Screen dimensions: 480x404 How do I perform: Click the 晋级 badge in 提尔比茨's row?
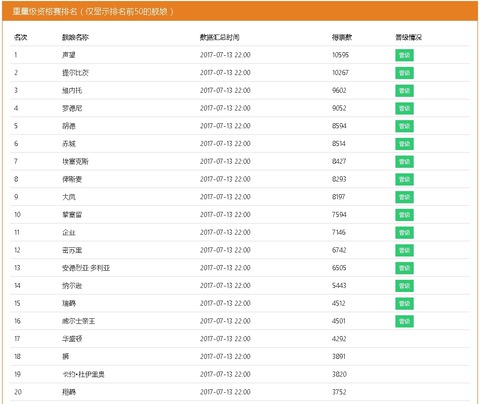click(x=404, y=73)
